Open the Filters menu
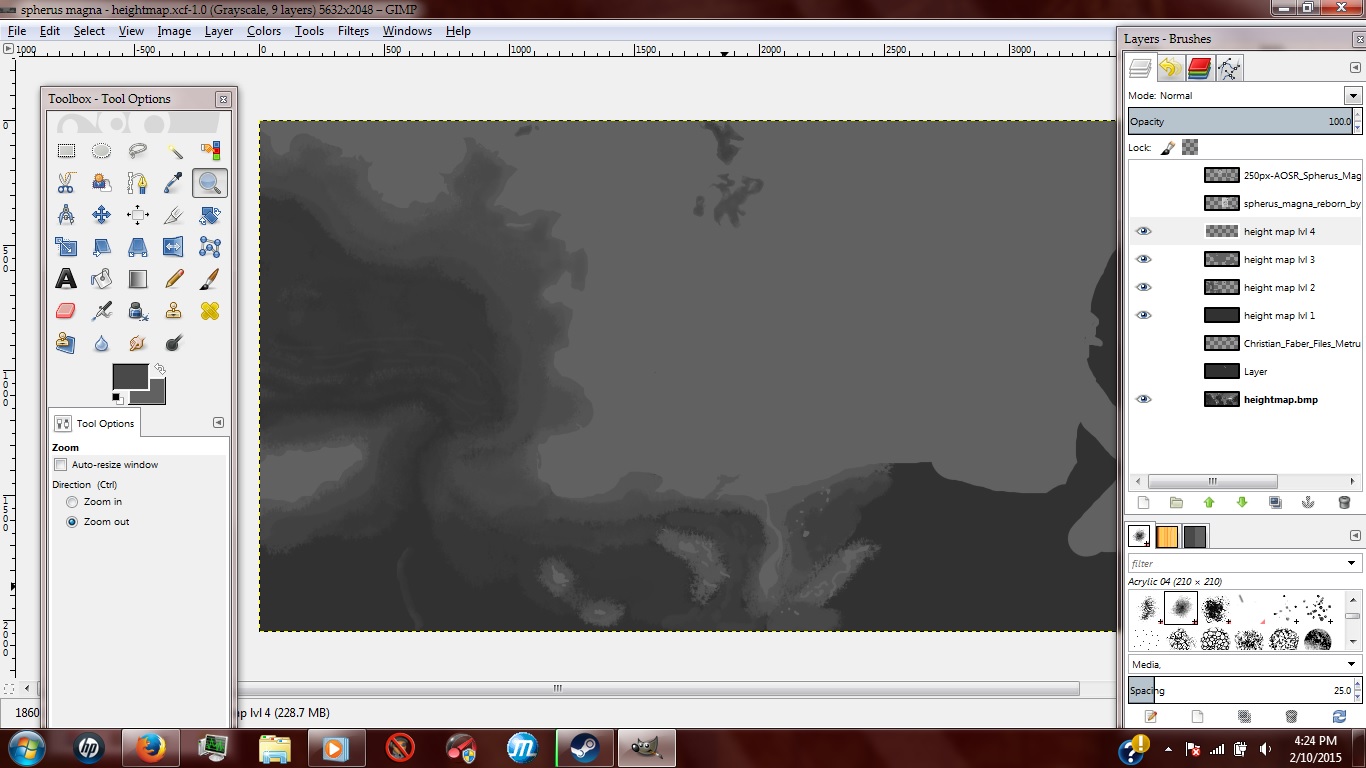1366x768 pixels. (352, 31)
